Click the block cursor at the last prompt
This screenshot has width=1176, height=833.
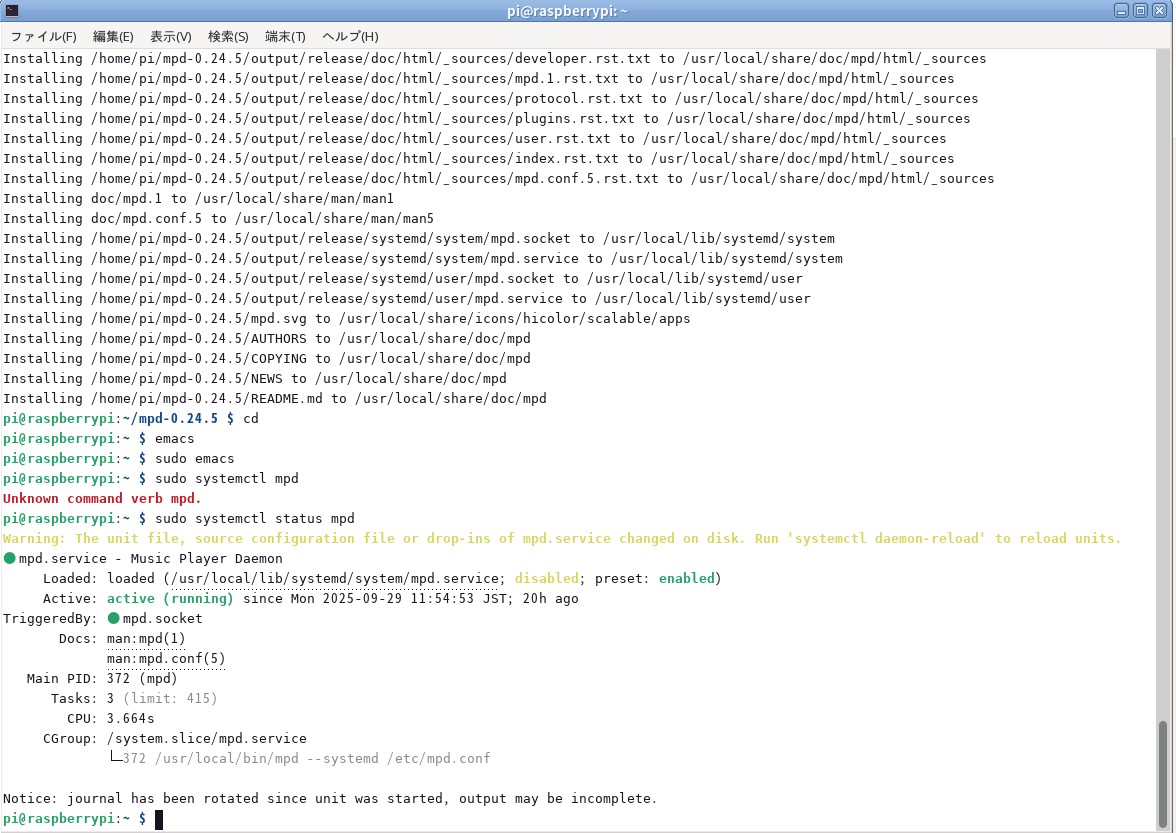pyautogui.click(x=158, y=819)
